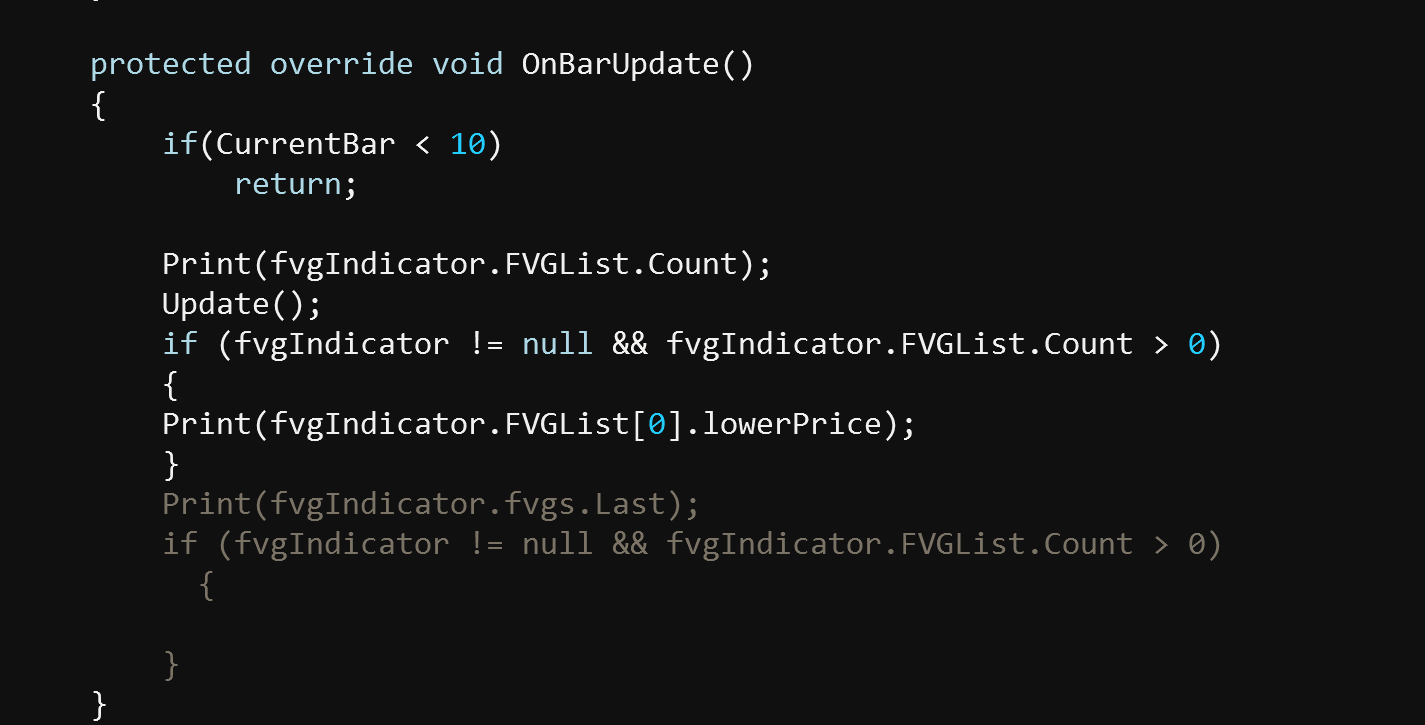Click the lowerPrice property name

(790, 424)
